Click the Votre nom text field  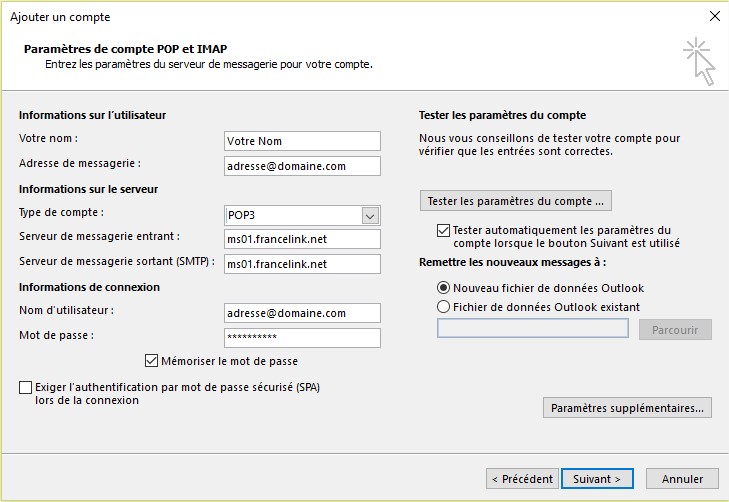click(302, 141)
